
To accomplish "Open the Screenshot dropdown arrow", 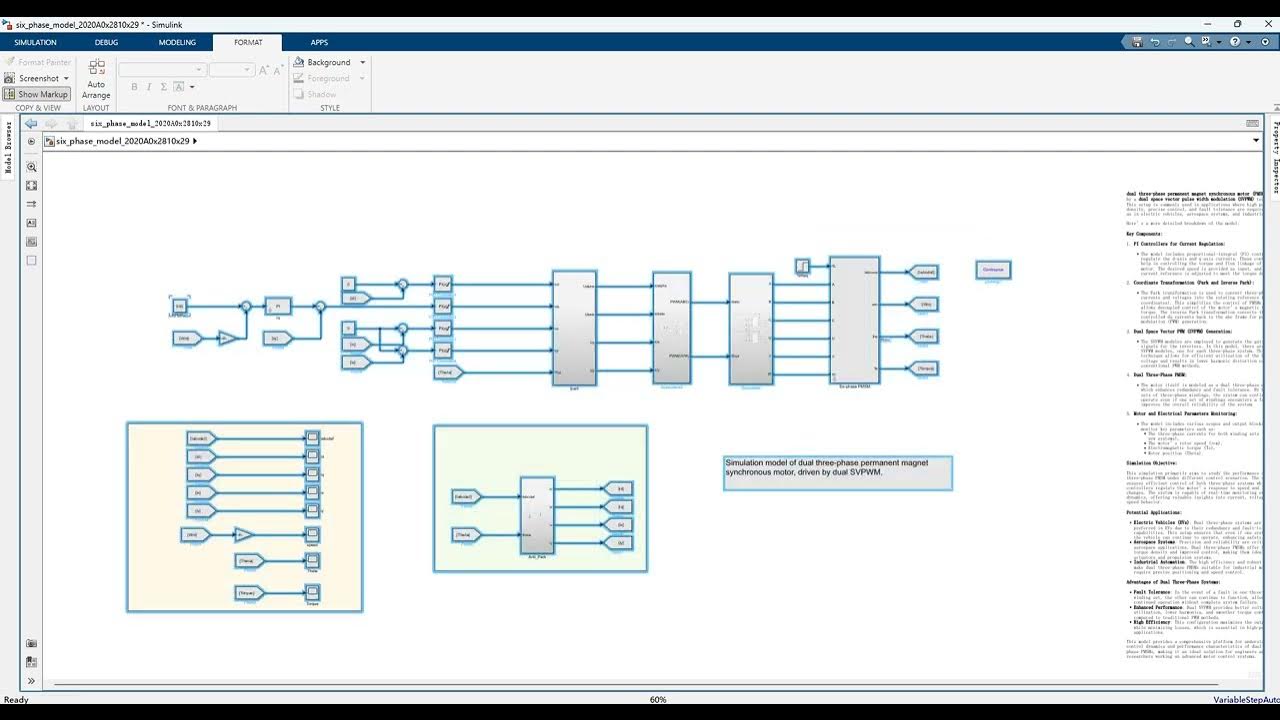I will tap(66, 78).
